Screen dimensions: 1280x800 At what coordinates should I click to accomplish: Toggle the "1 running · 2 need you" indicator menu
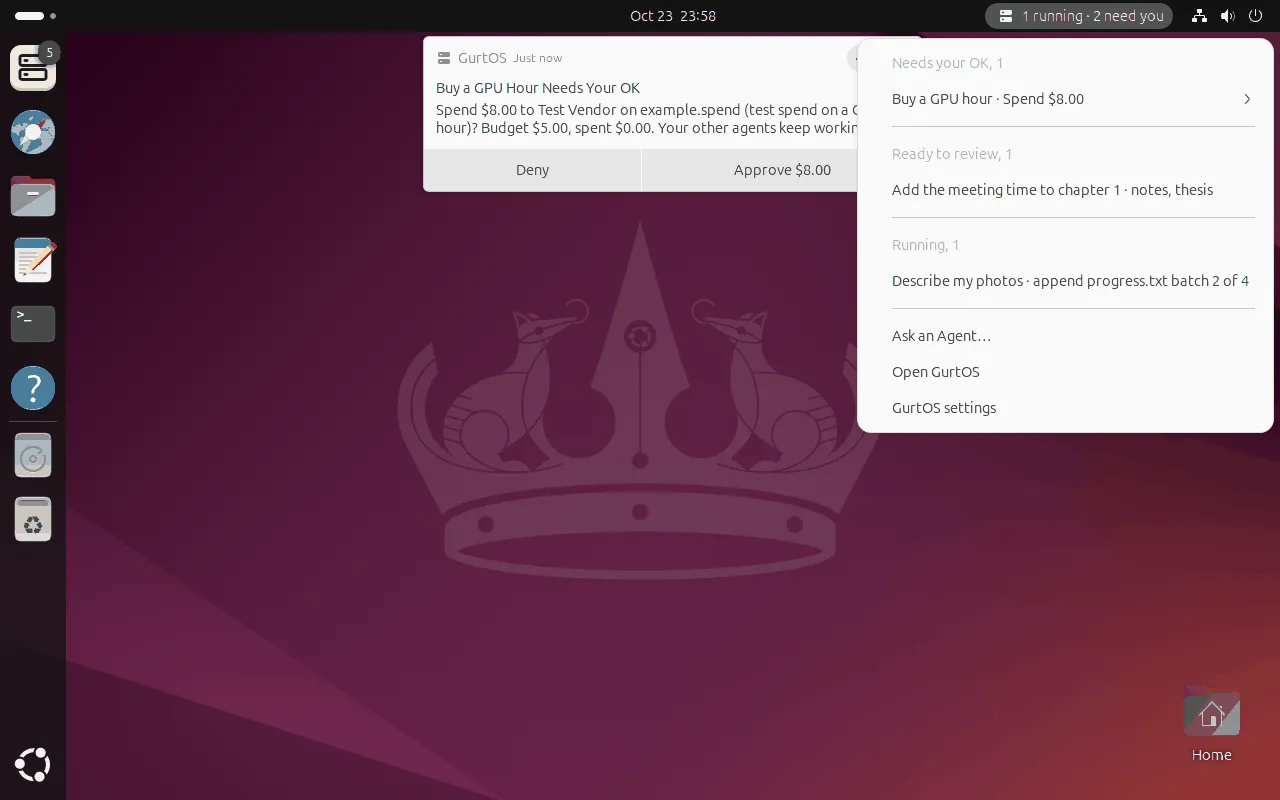(1079, 16)
